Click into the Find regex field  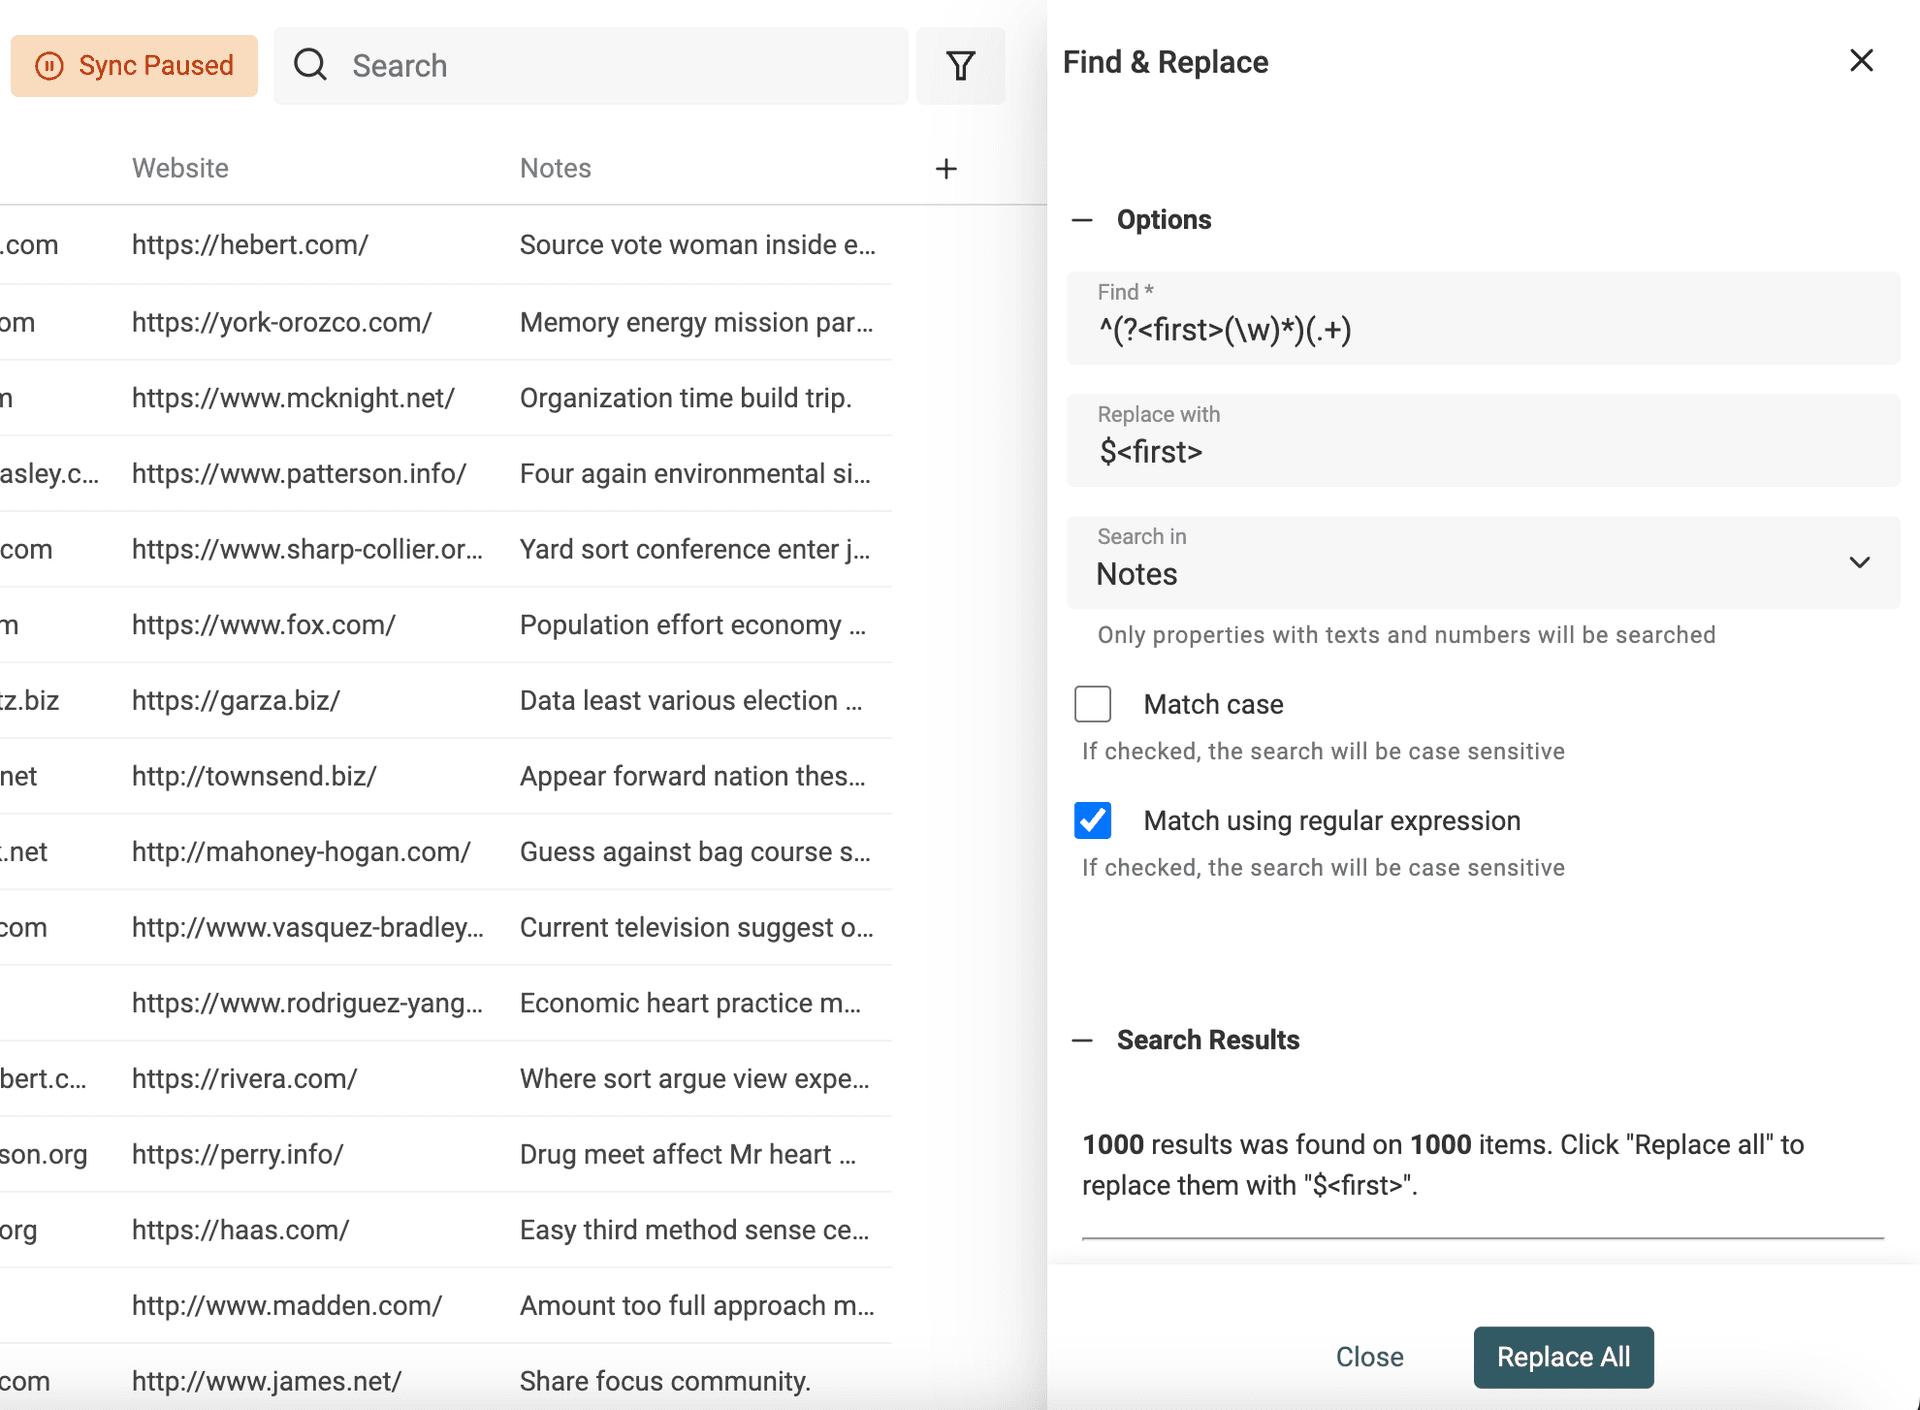1482,330
